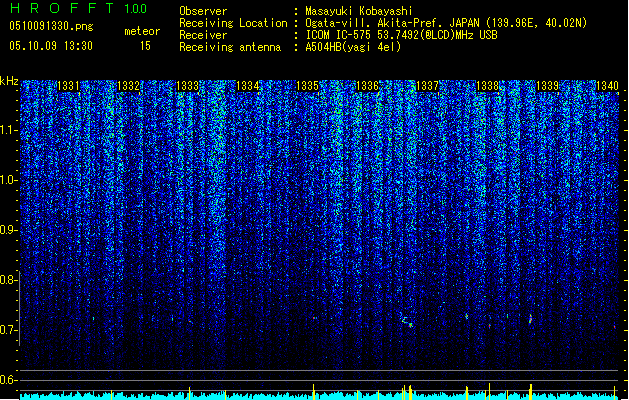Click the 0.8 kHz axis label
This screenshot has height=400, width=629.
point(9,280)
